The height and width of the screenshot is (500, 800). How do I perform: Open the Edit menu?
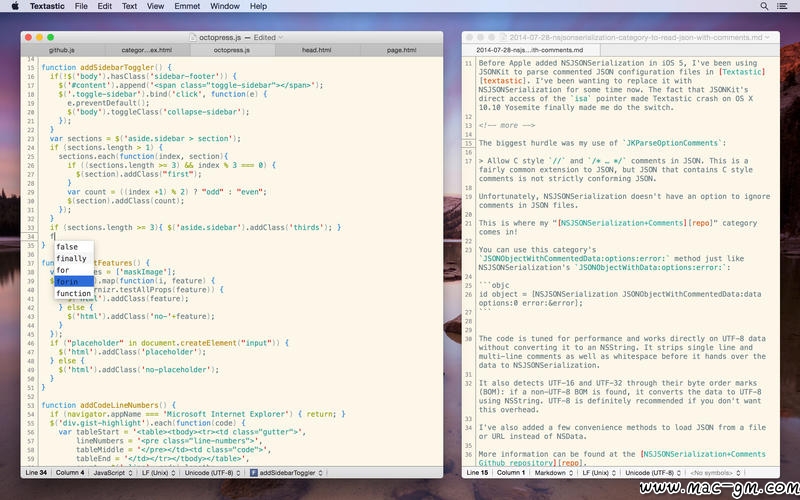pos(105,6)
